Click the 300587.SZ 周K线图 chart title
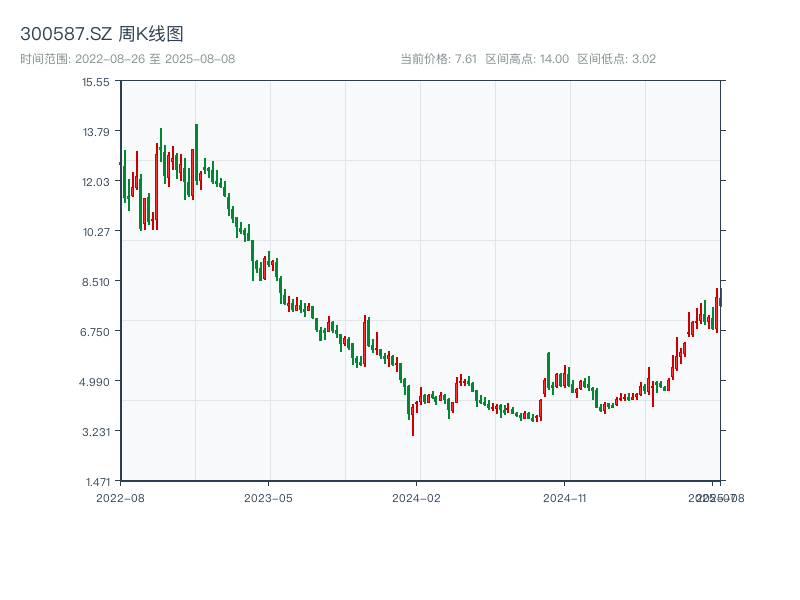Image resolution: width=800 pixels, height=600 pixels. (102, 35)
